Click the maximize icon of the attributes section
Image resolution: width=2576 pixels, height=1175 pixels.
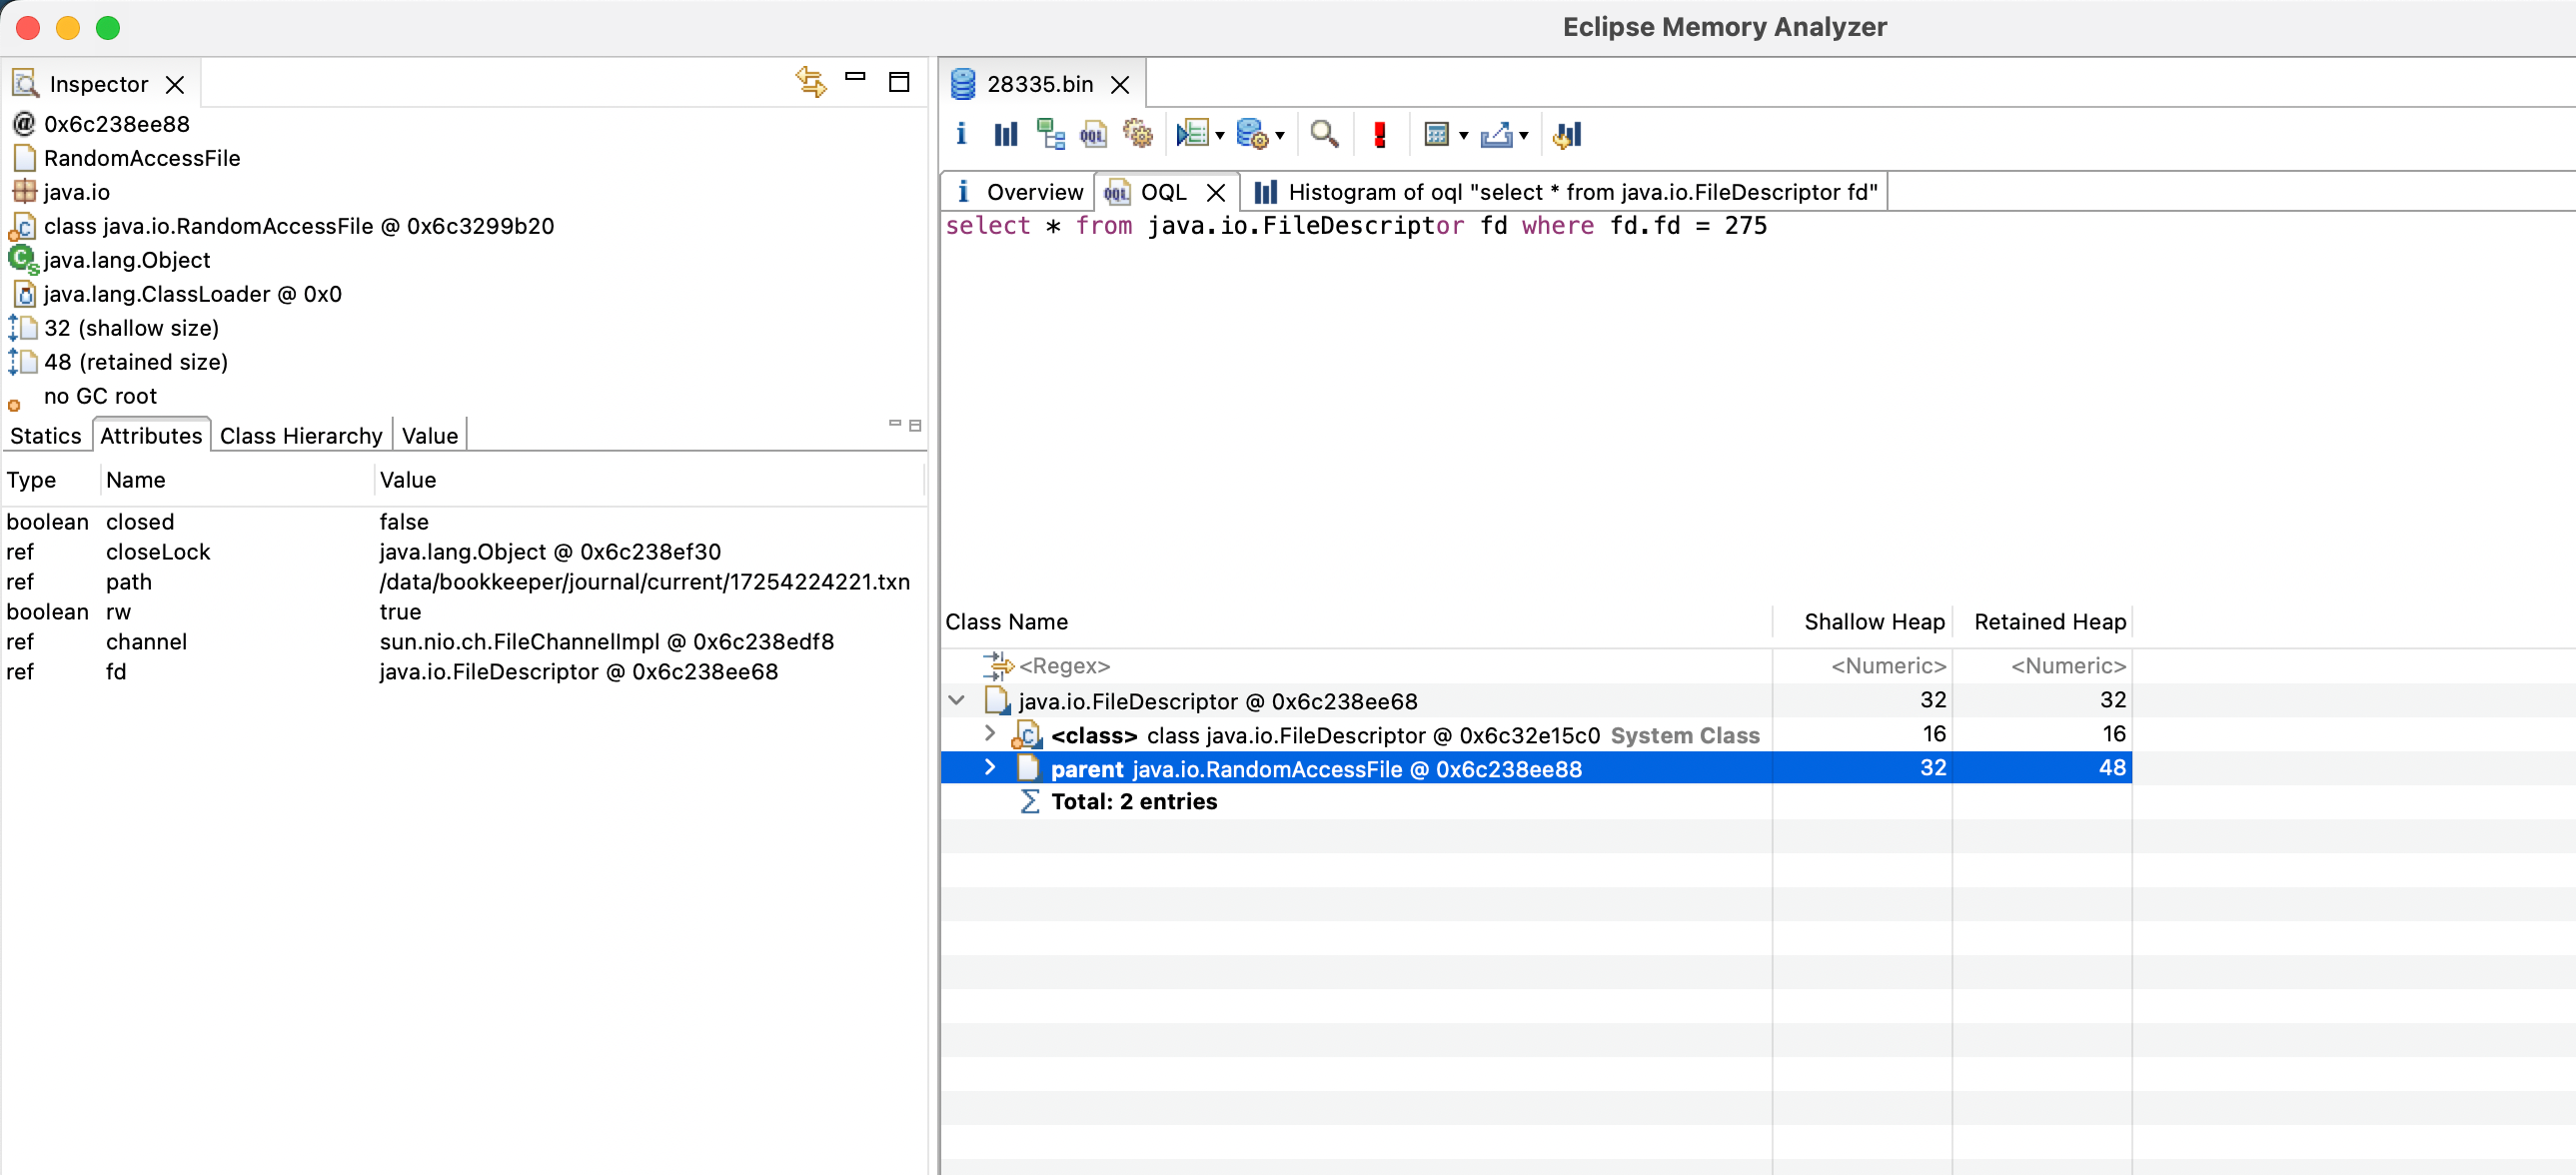[x=915, y=425]
